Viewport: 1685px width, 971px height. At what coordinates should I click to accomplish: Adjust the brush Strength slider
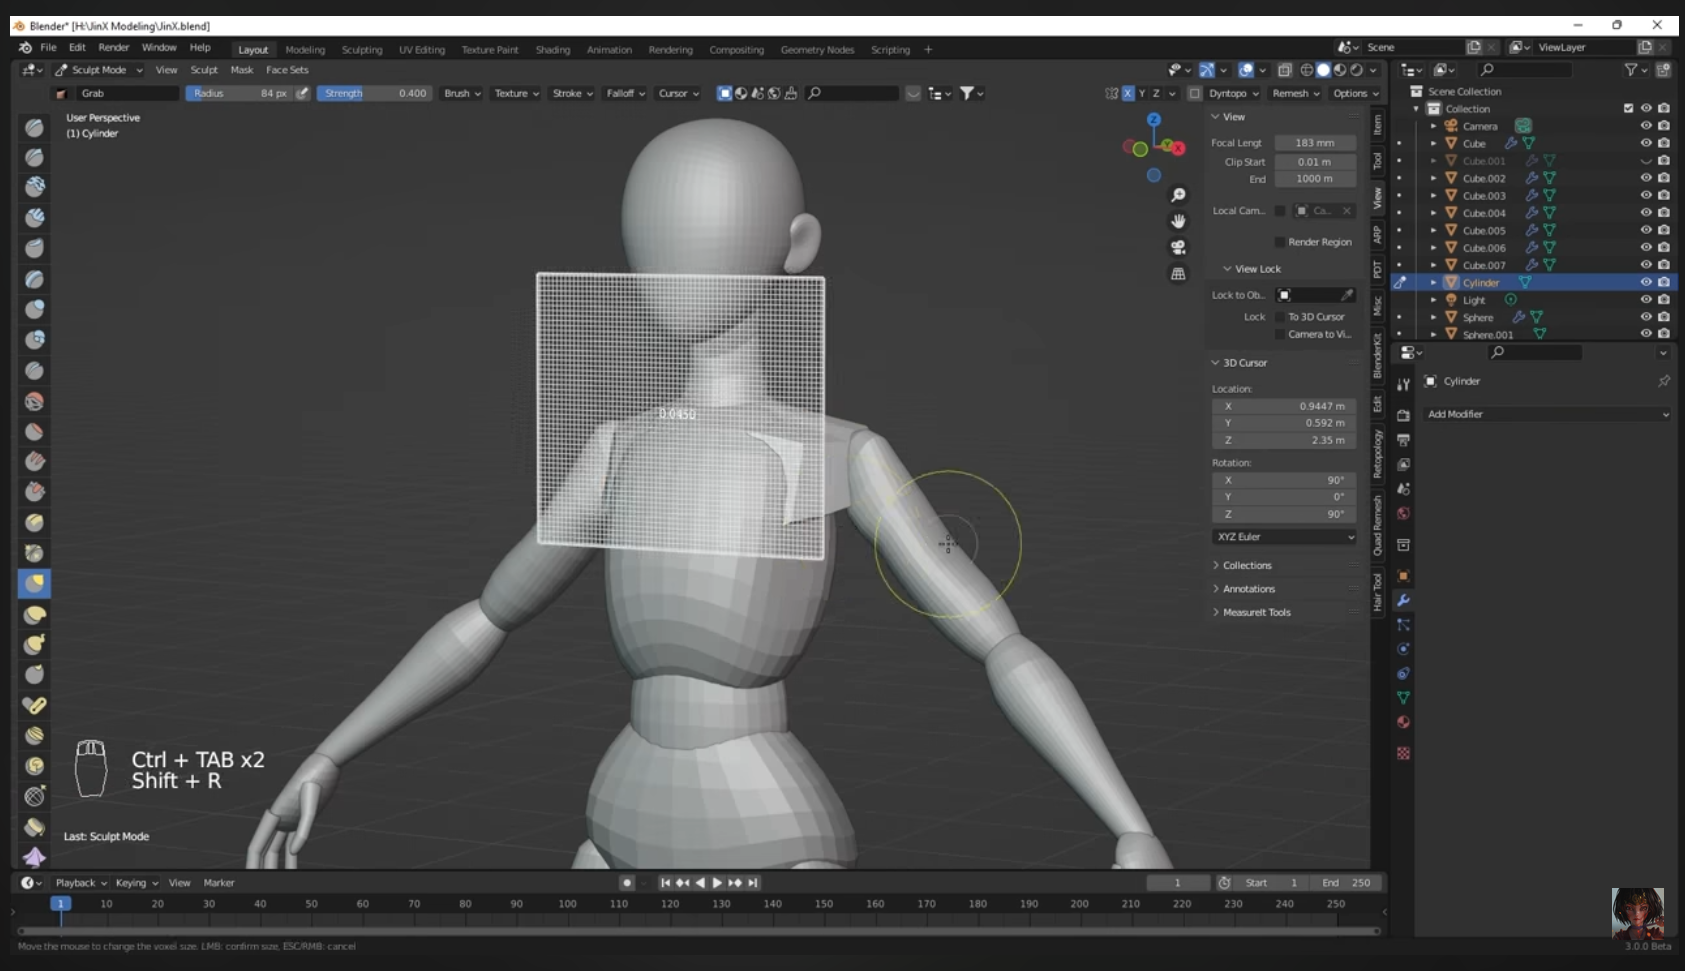point(374,93)
